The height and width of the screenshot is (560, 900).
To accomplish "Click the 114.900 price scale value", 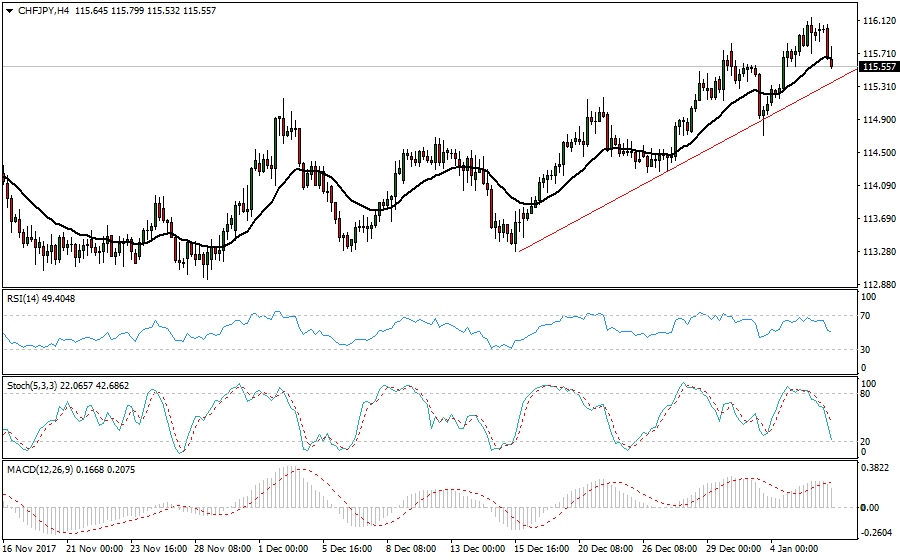I will tap(879, 119).
